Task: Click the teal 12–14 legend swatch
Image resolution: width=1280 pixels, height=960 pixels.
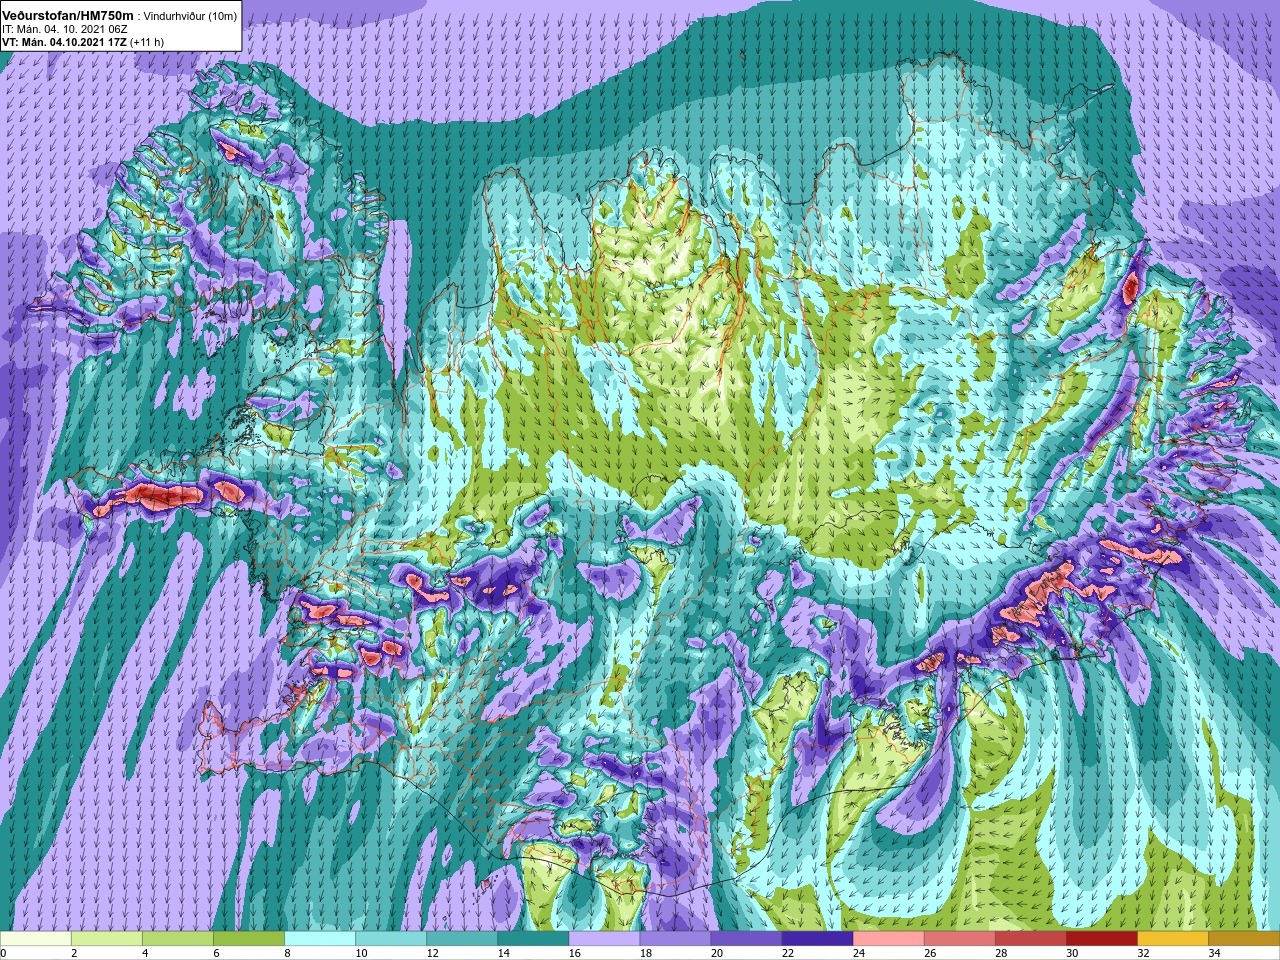Action: click(x=462, y=939)
